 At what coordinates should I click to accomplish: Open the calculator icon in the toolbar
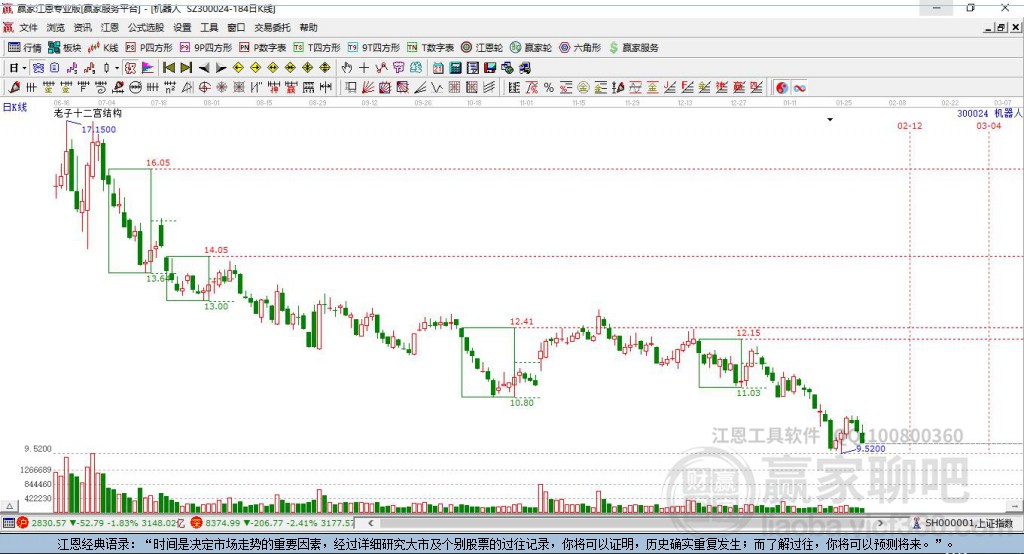[455, 68]
